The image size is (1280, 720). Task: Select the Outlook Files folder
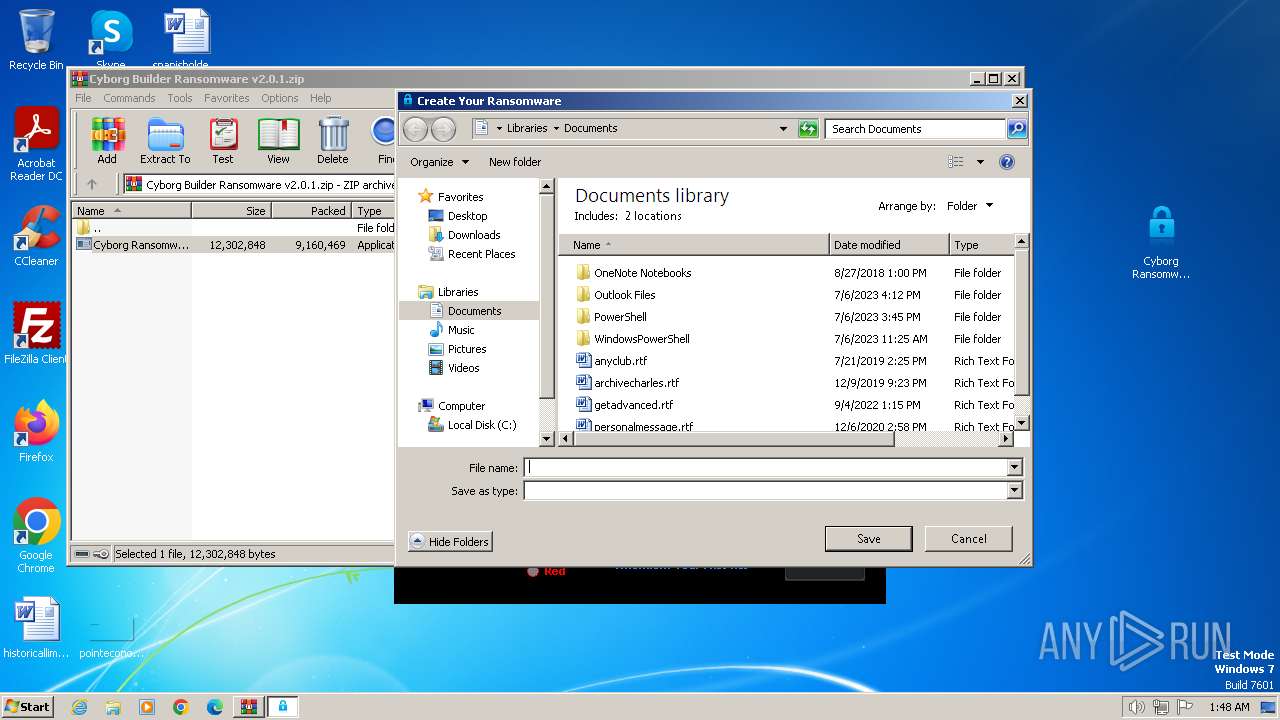[x=624, y=295]
